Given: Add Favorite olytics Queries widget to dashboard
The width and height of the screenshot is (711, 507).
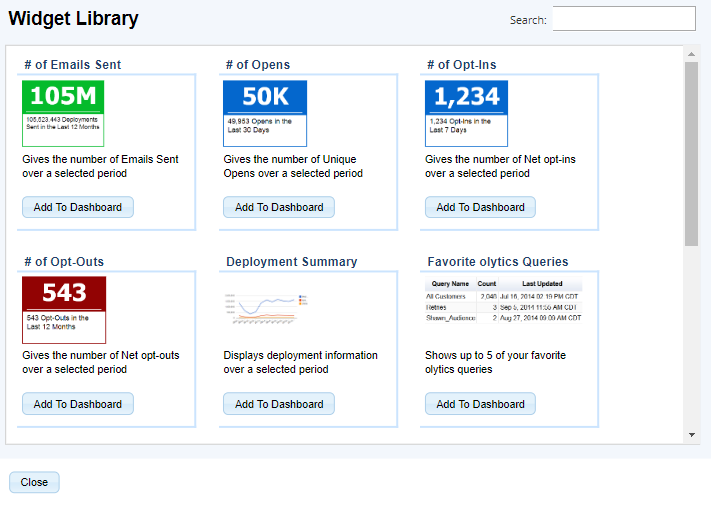Looking at the screenshot, I should pos(480,404).
